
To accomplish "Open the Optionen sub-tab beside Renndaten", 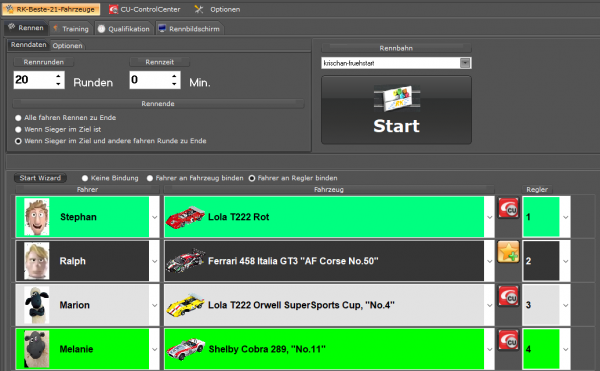I will click(x=67, y=46).
